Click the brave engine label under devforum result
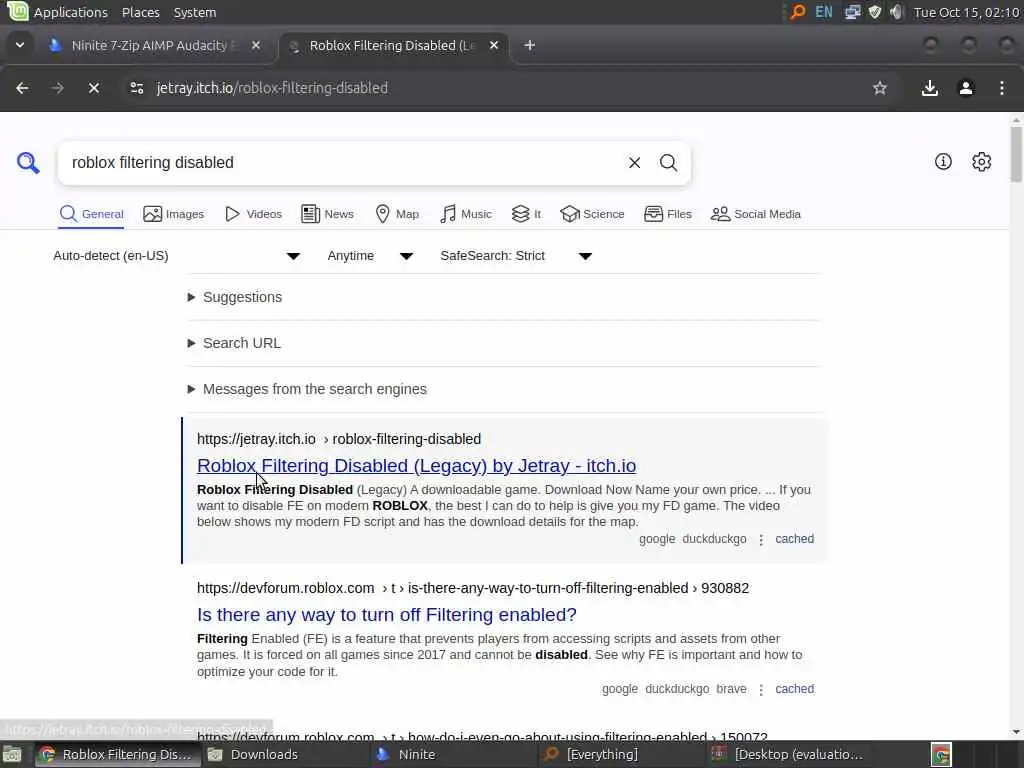This screenshot has width=1024, height=768. pyautogui.click(x=731, y=689)
